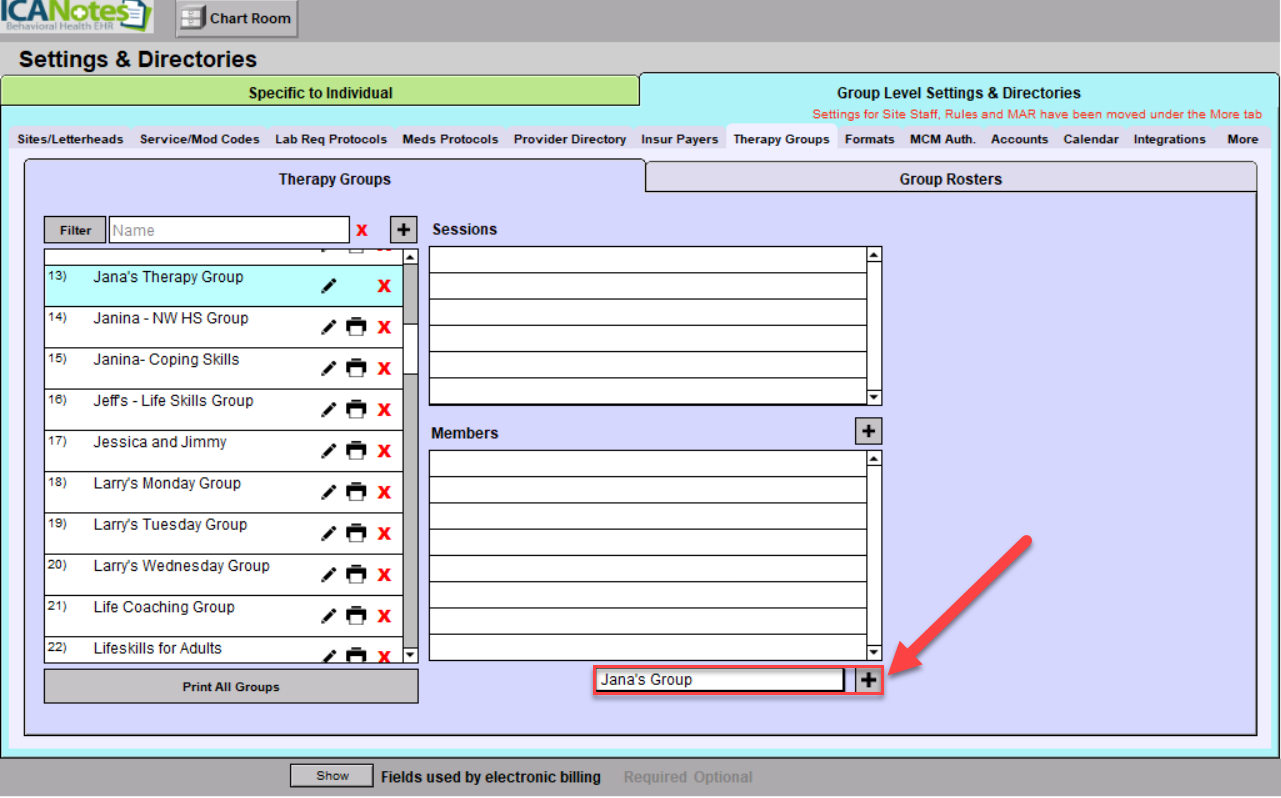Delete Larry's Wednesday Group
The height and width of the screenshot is (798, 1281).
(x=384, y=574)
